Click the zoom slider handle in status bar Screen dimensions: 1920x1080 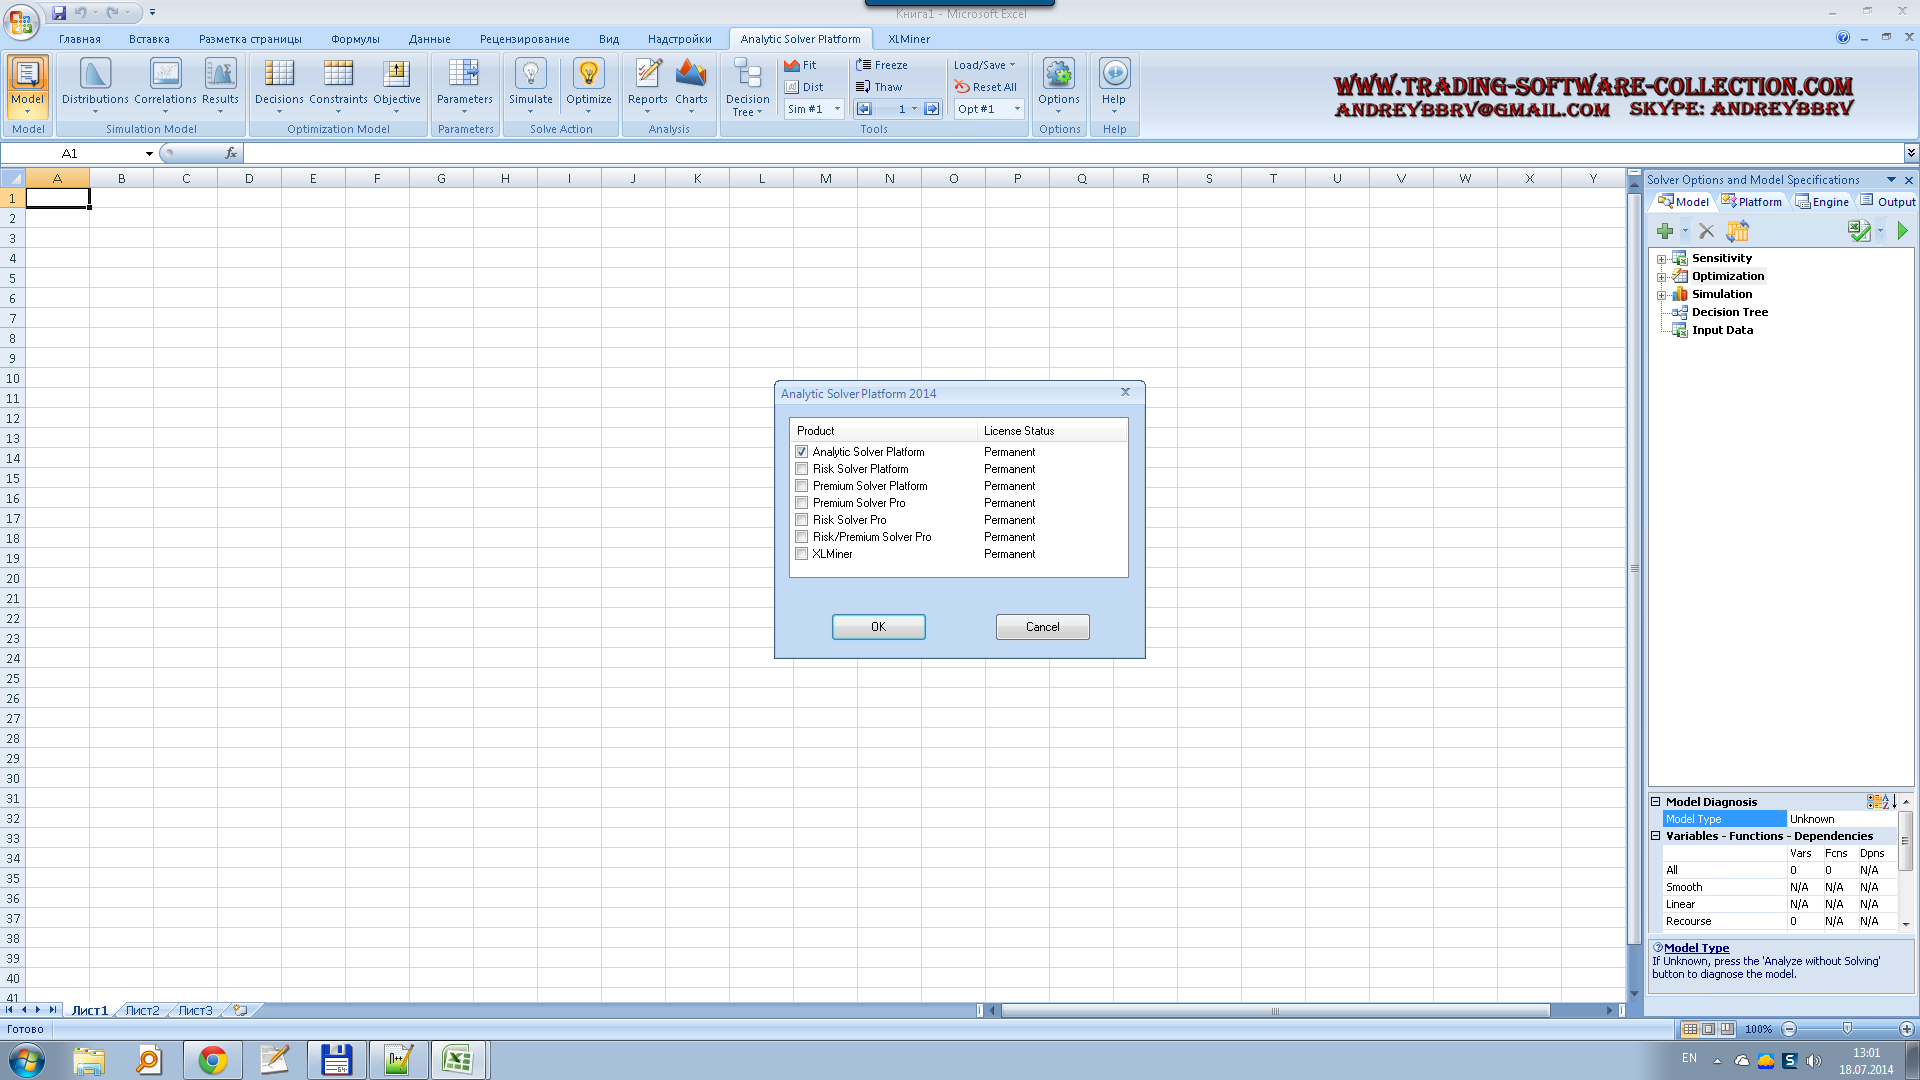point(1847,1029)
